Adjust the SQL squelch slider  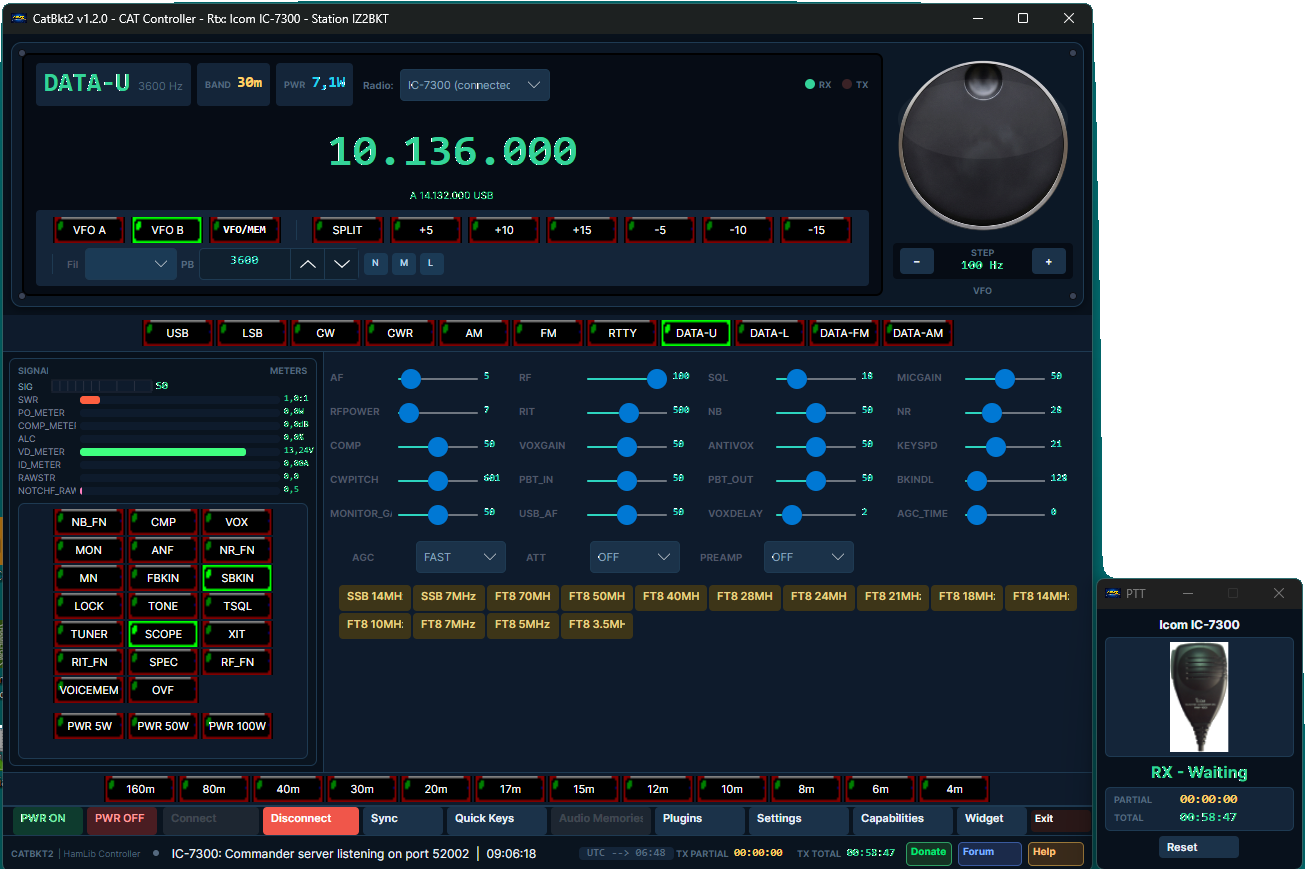click(816, 378)
